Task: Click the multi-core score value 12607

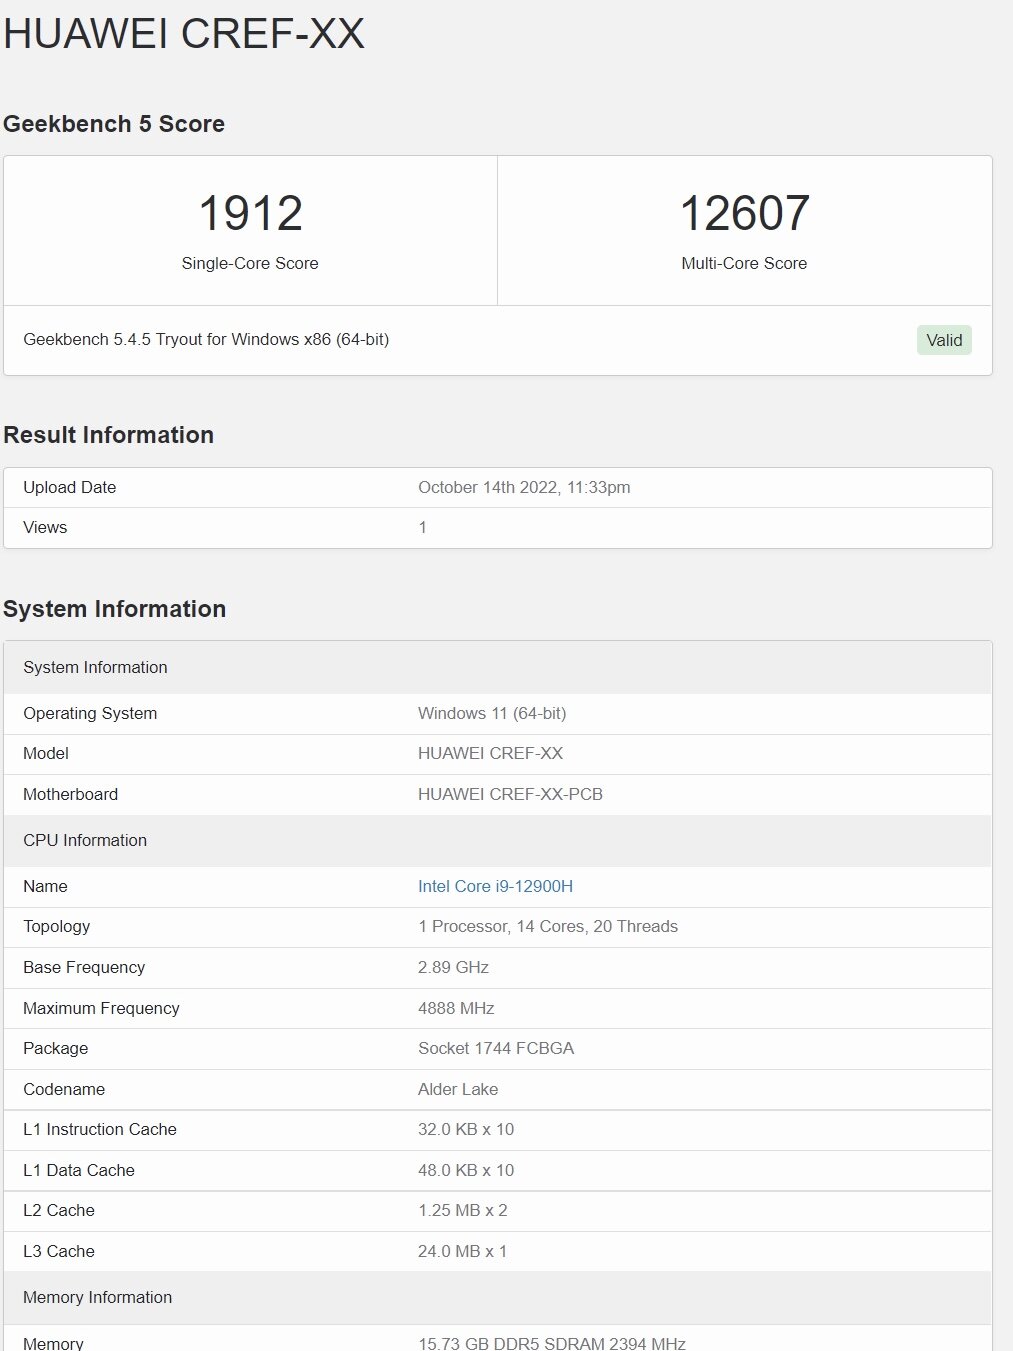Action: (x=744, y=213)
